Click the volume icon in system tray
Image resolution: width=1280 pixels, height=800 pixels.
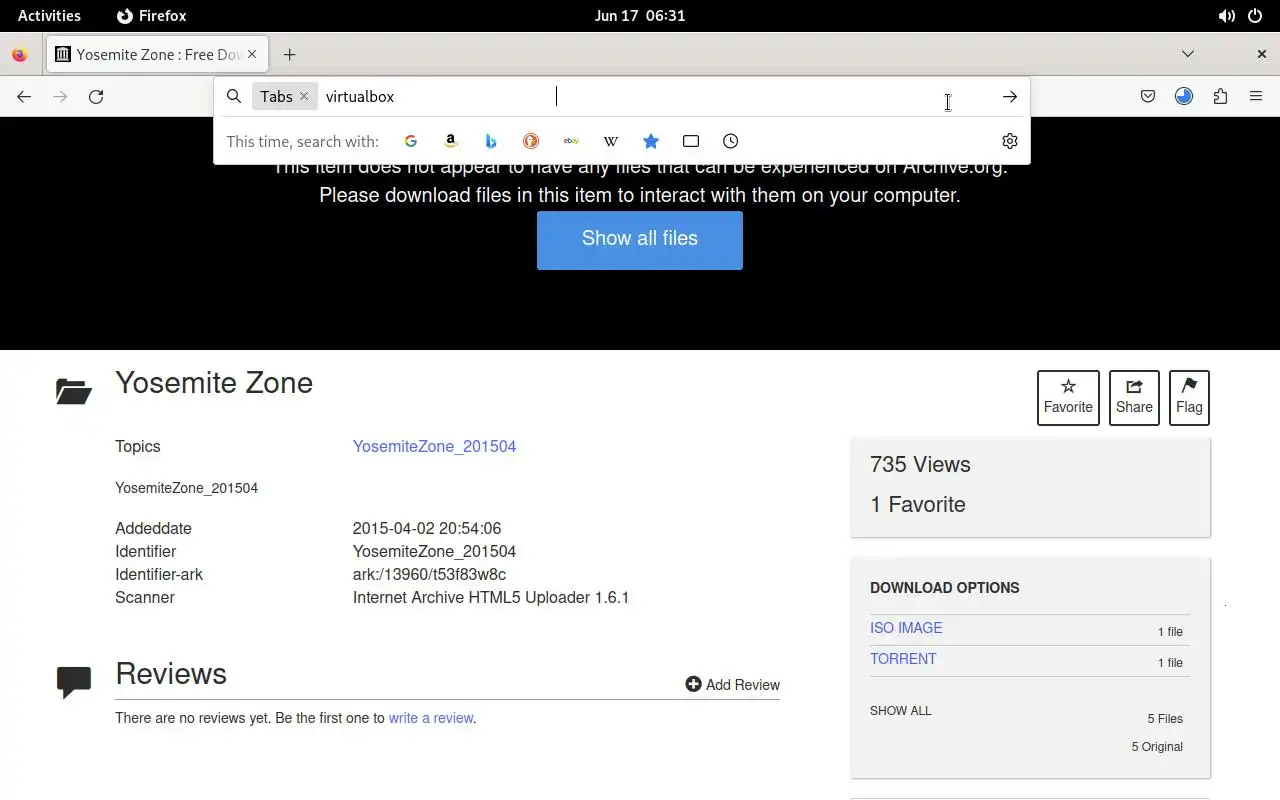(x=1226, y=16)
